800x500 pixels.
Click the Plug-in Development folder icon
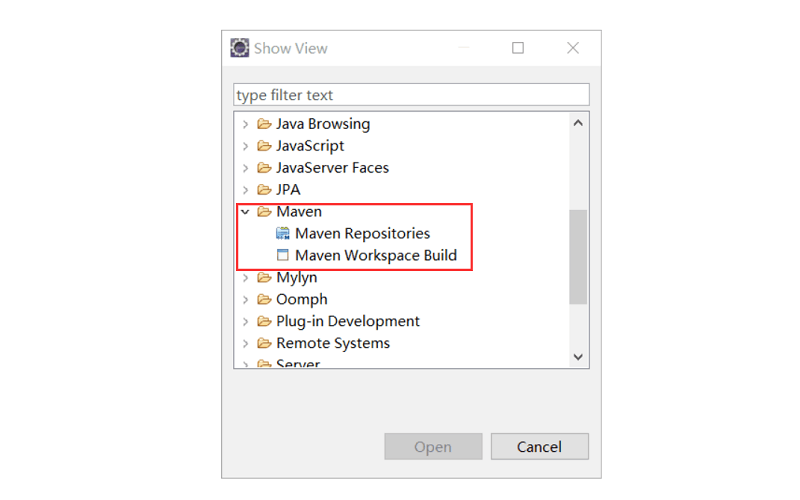(264, 321)
